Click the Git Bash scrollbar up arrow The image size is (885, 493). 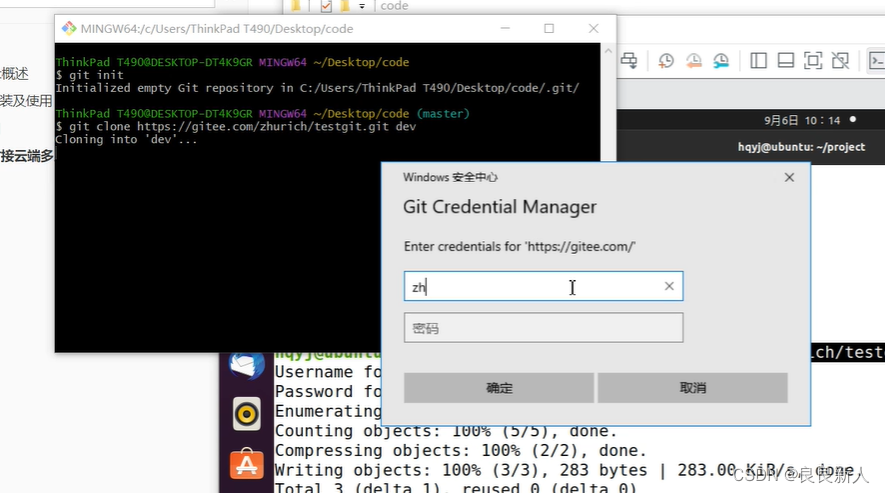608,51
